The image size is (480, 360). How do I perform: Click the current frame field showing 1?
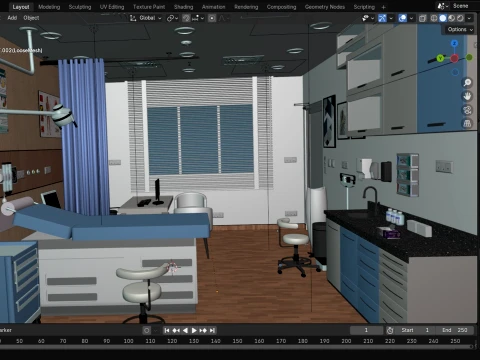366,330
